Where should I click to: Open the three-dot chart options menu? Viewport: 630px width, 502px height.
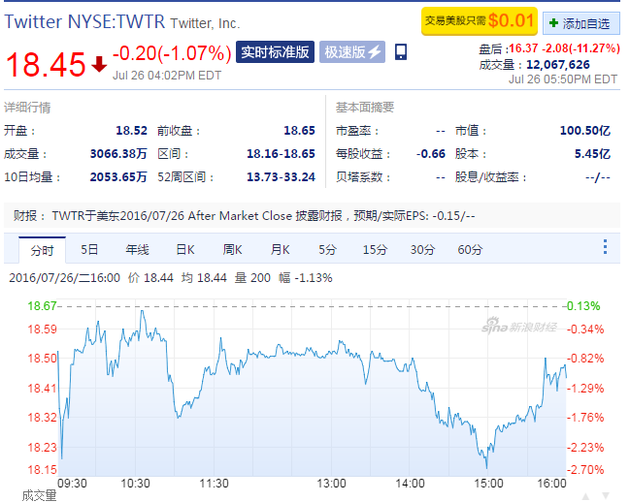click(x=605, y=247)
